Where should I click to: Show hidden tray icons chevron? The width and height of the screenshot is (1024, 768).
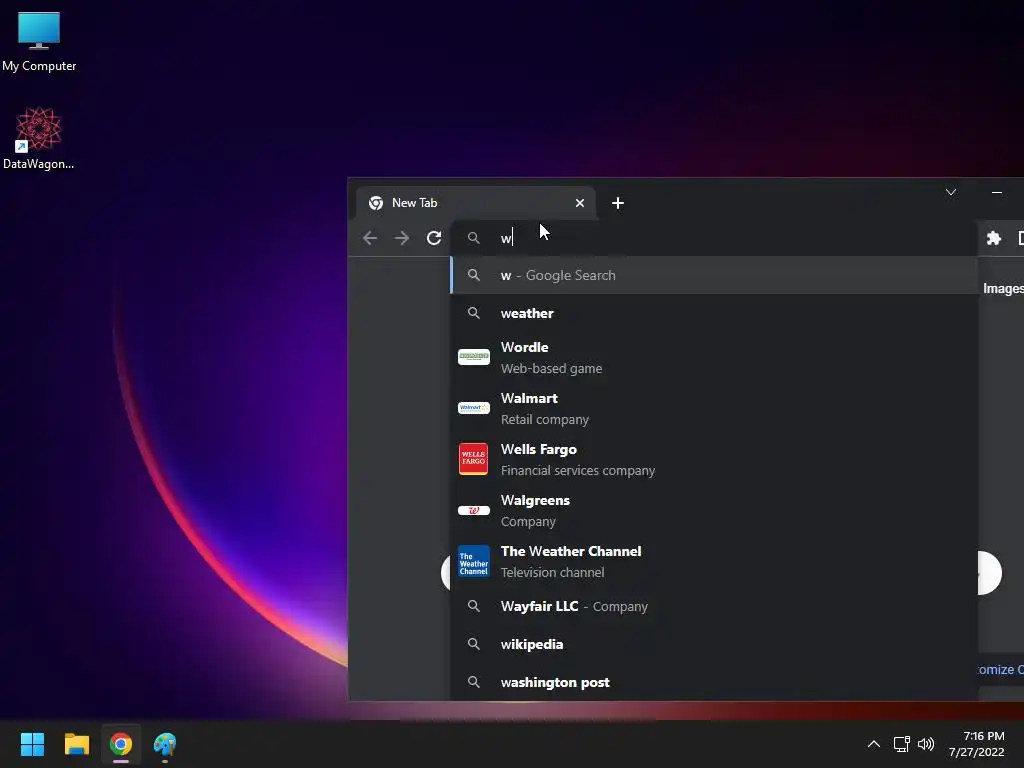click(873, 744)
